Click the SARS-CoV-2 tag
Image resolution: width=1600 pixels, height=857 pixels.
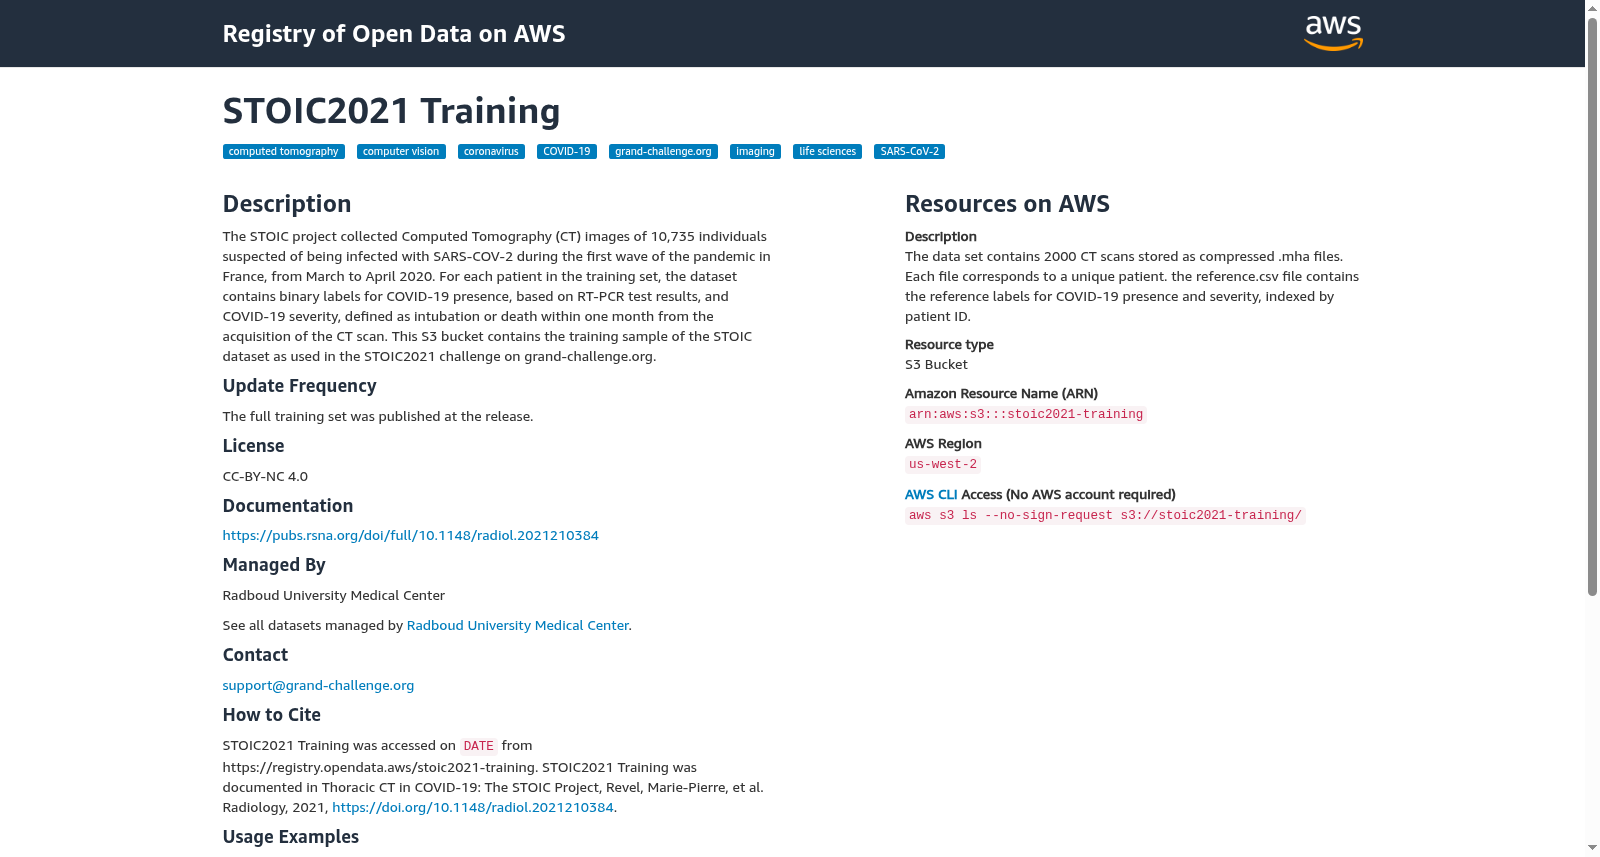[909, 152]
